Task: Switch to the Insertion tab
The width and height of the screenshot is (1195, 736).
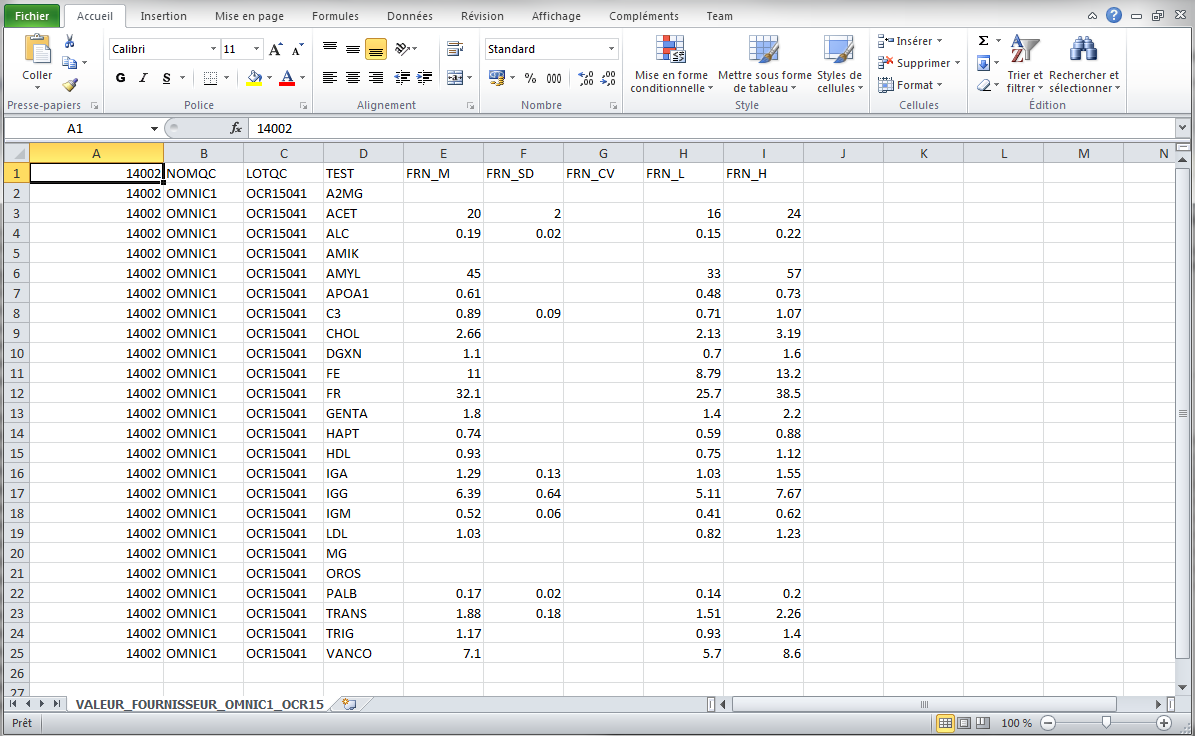Action: point(163,16)
